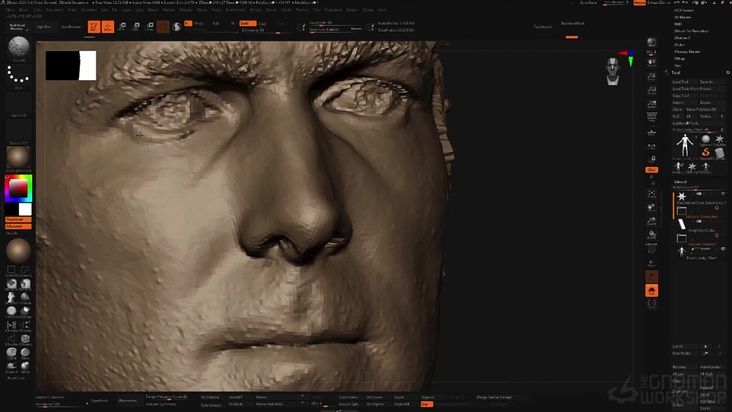Open the Dots stroke type picker
Image resolution: width=732 pixels, height=412 pixels.
point(19,75)
